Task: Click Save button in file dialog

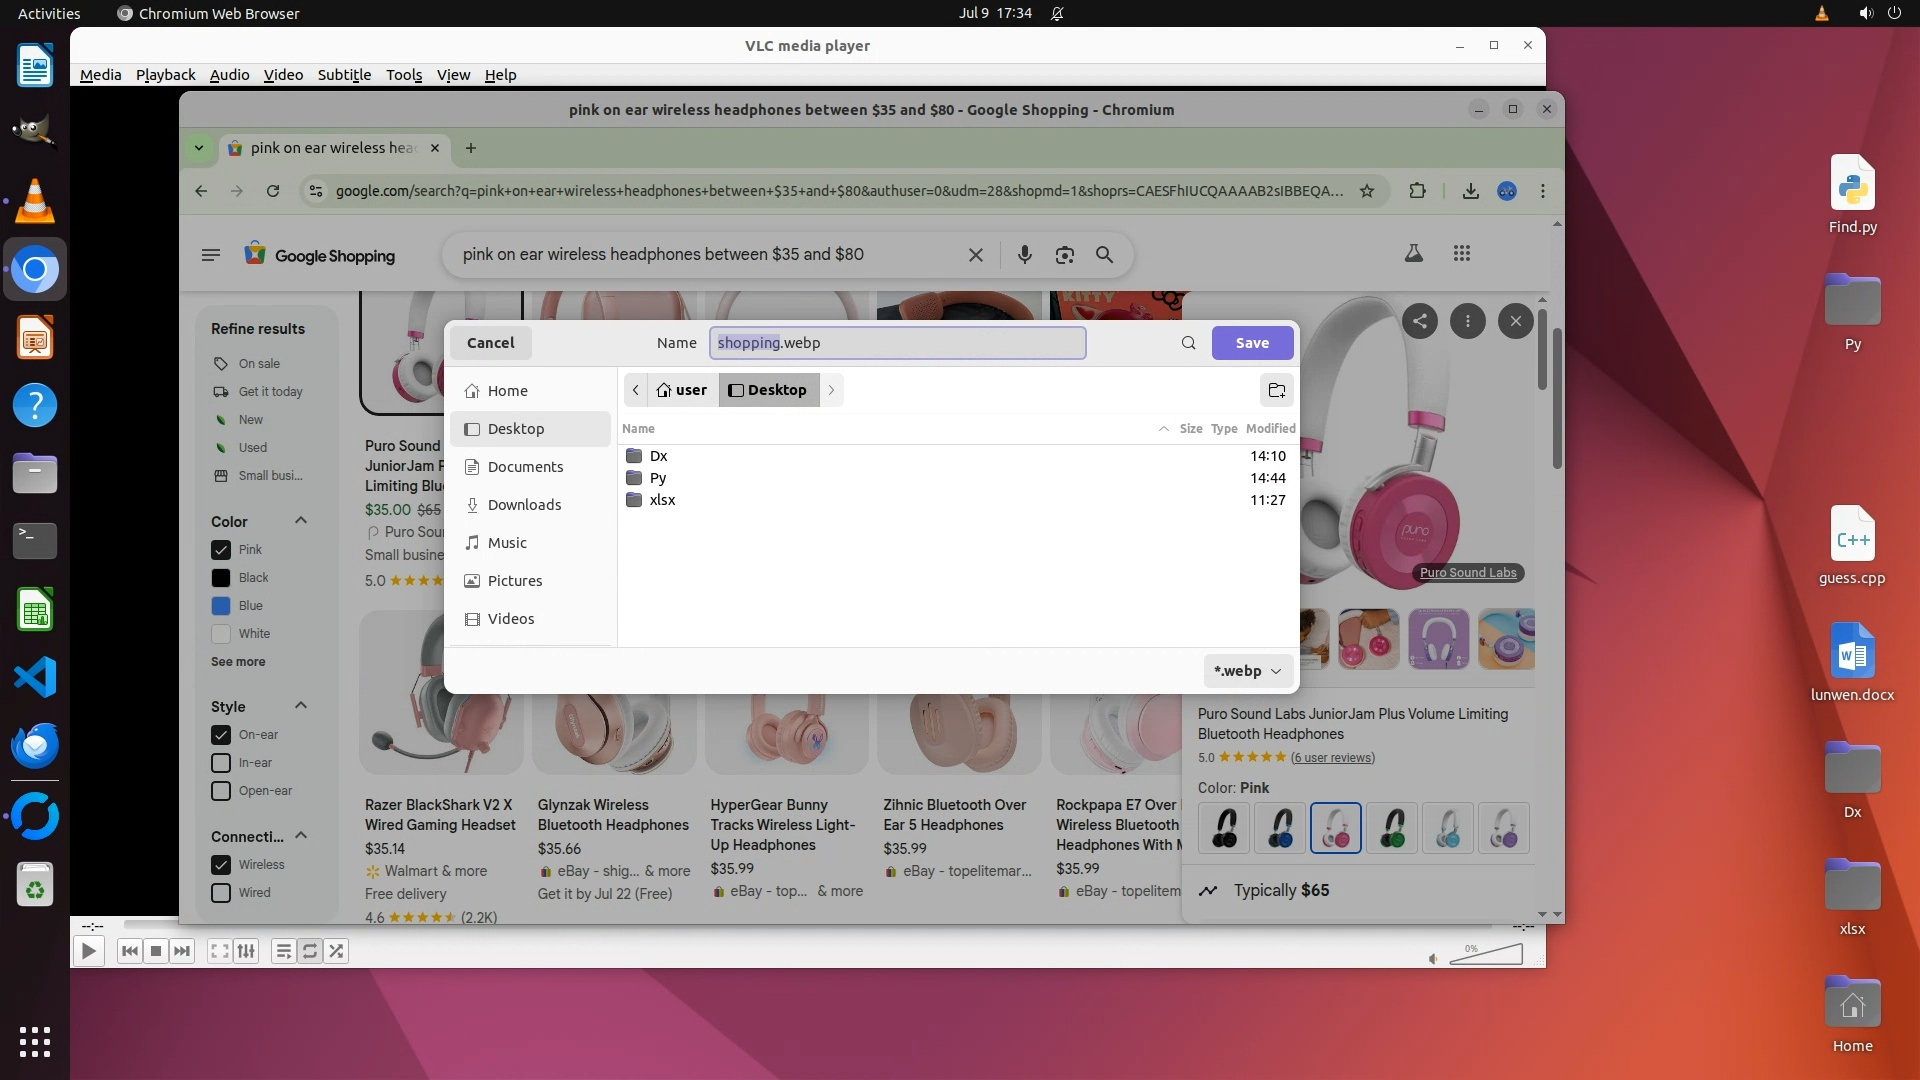Action: click(1252, 343)
